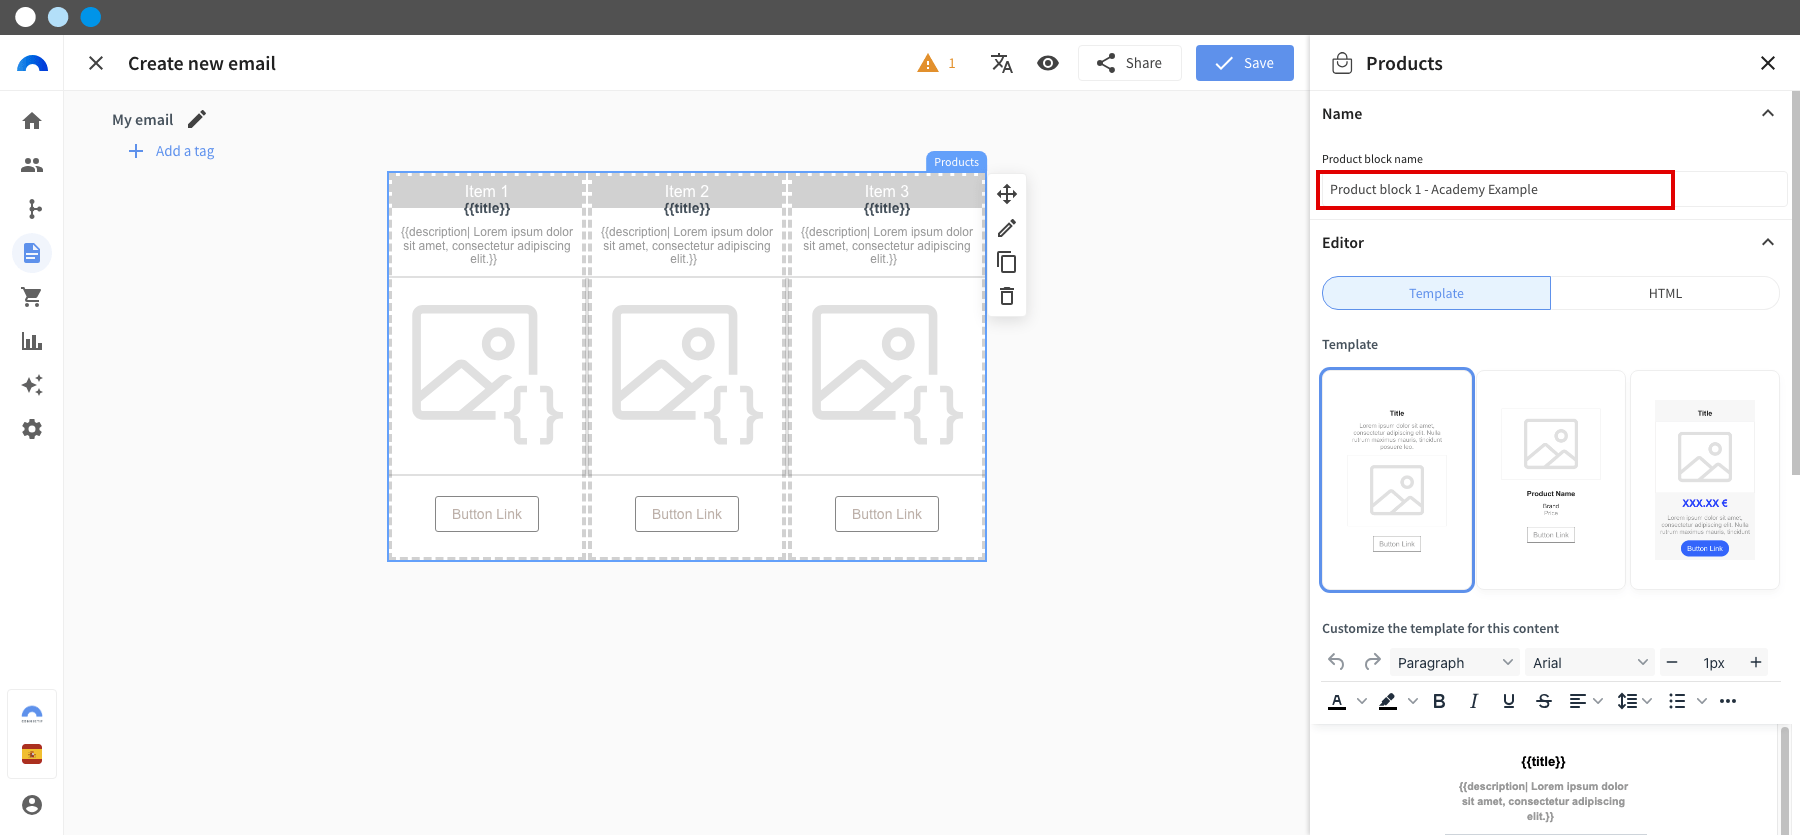The height and width of the screenshot is (835, 1800).
Task: Select the Item 1 image placeholder
Action: (x=487, y=375)
